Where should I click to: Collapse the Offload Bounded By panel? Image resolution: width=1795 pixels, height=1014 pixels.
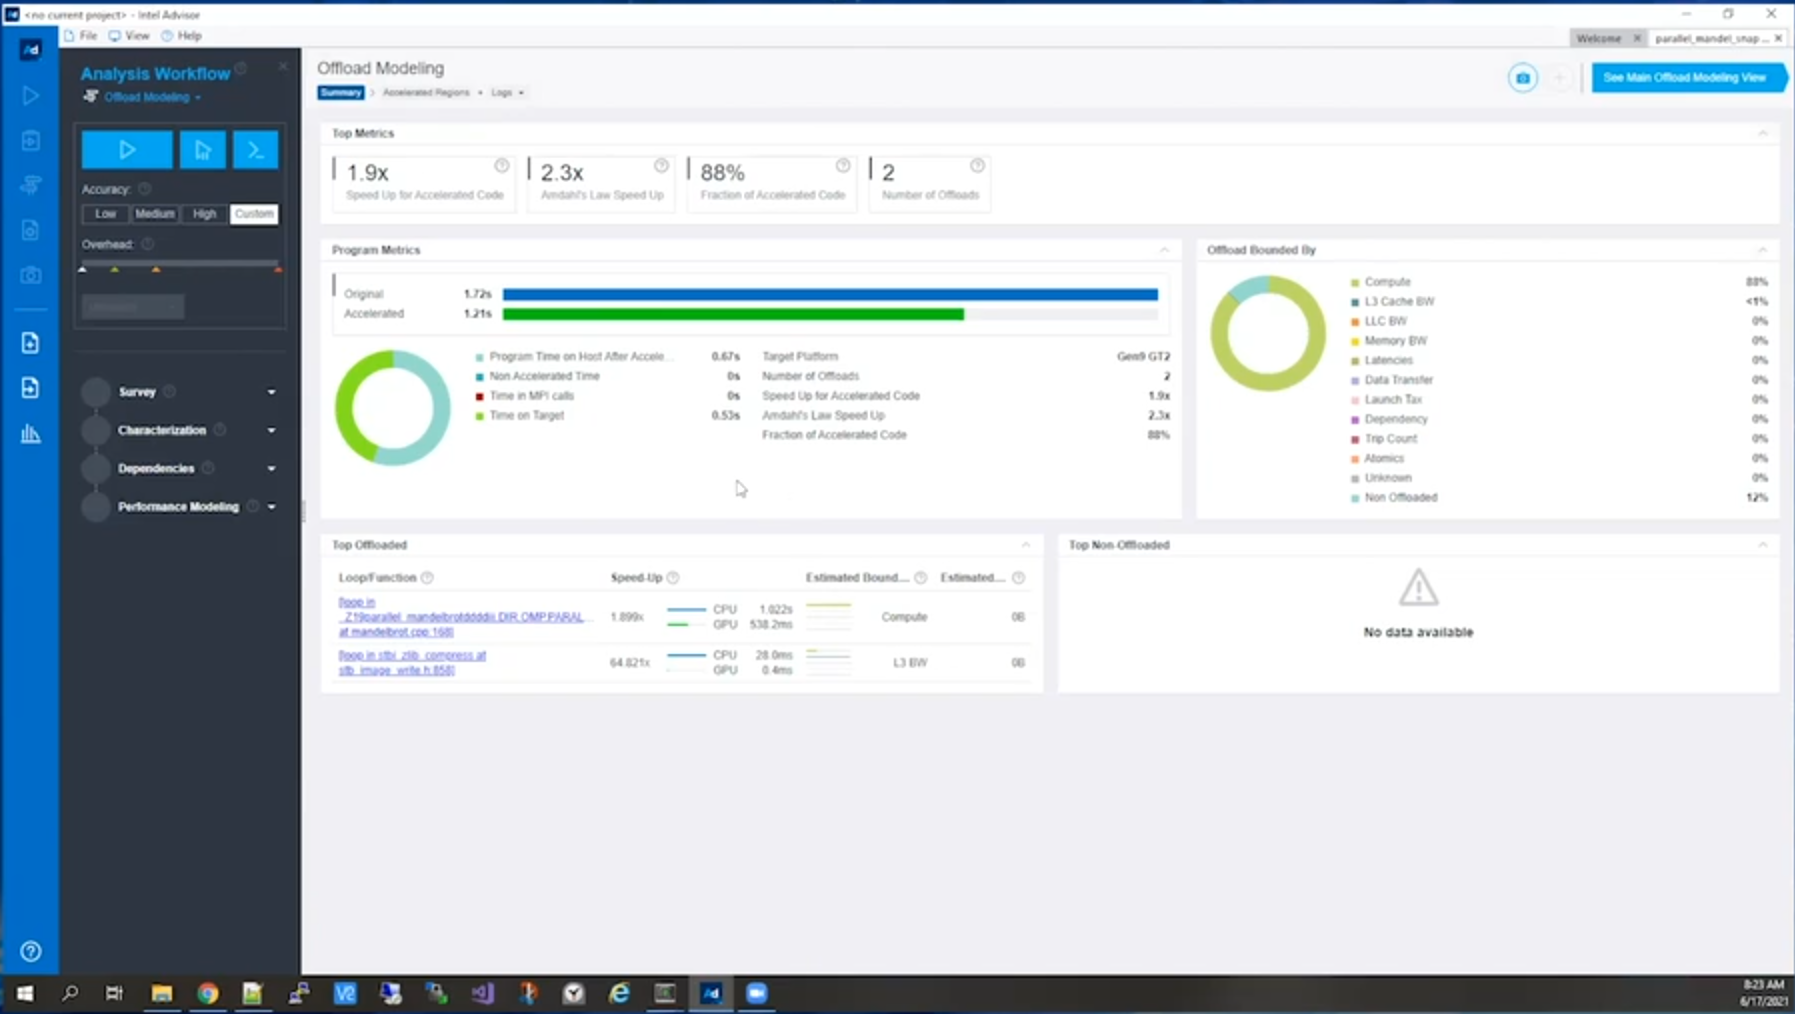[1762, 250]
